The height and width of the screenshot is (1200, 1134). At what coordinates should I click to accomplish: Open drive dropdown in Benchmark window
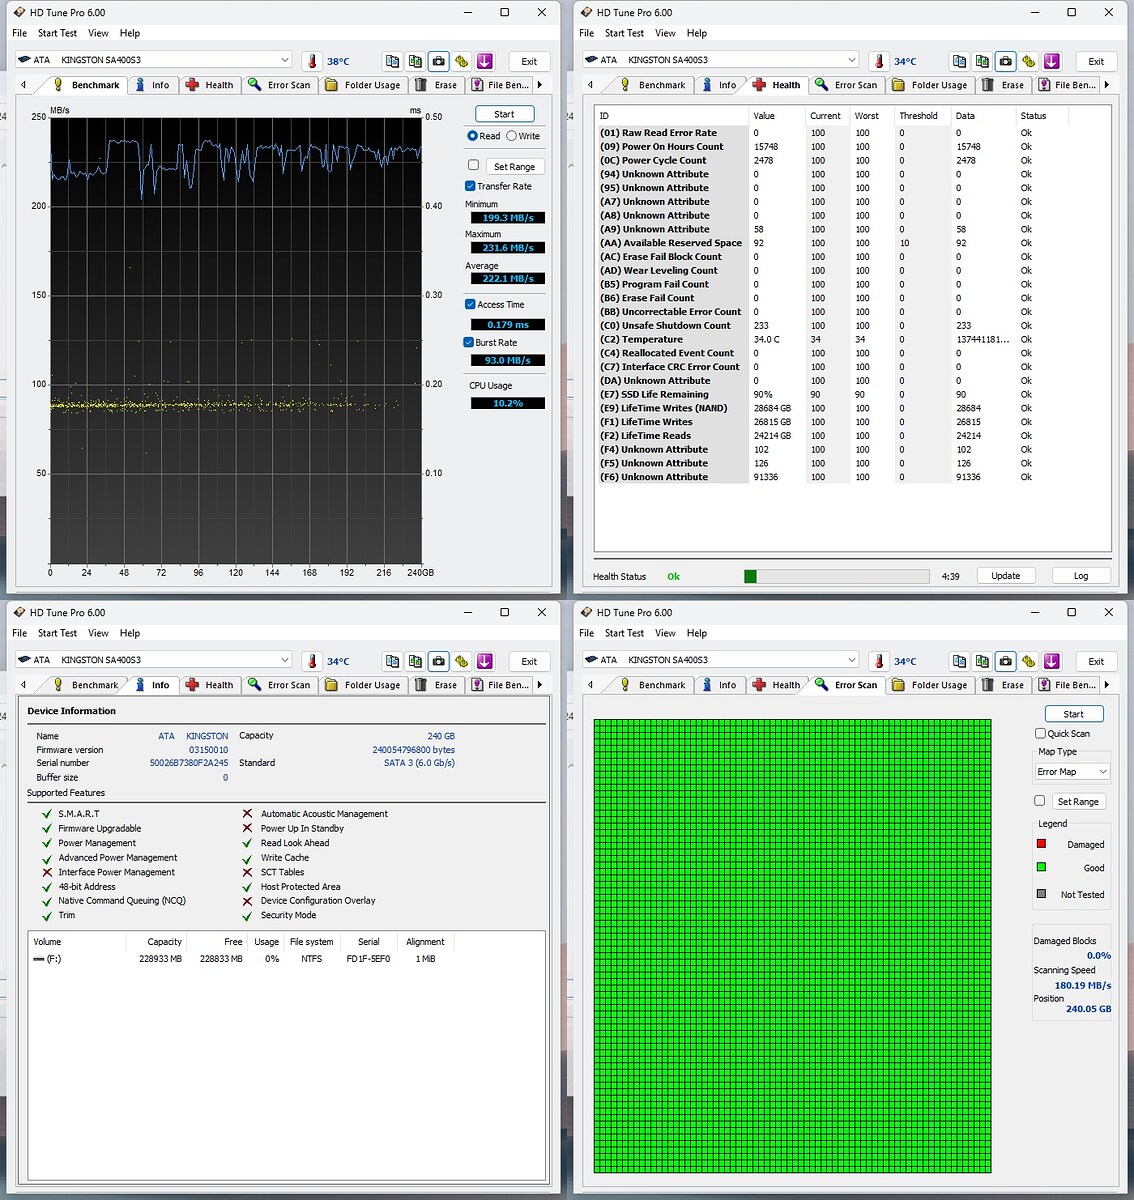coord(284,60)
